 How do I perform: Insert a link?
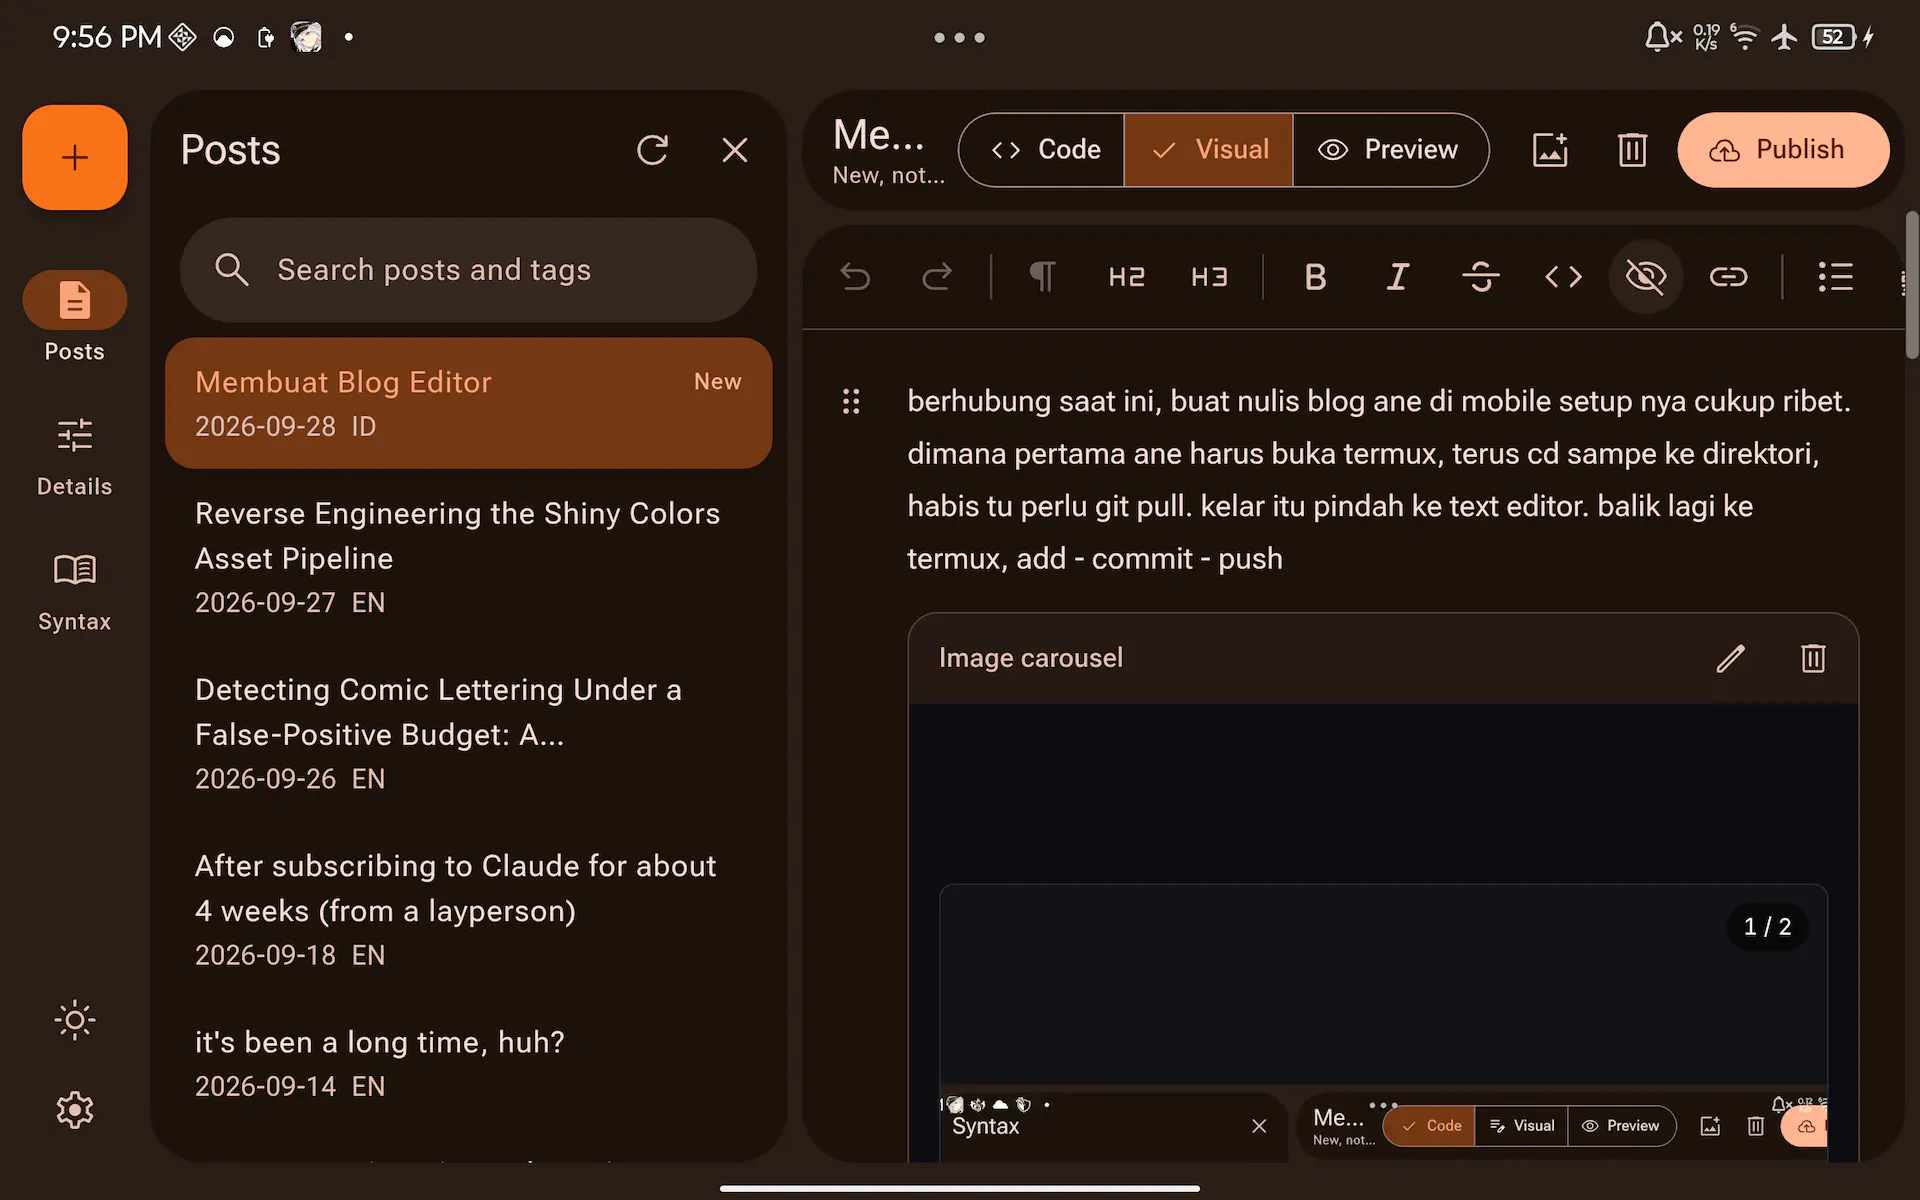click(1728, 276)
